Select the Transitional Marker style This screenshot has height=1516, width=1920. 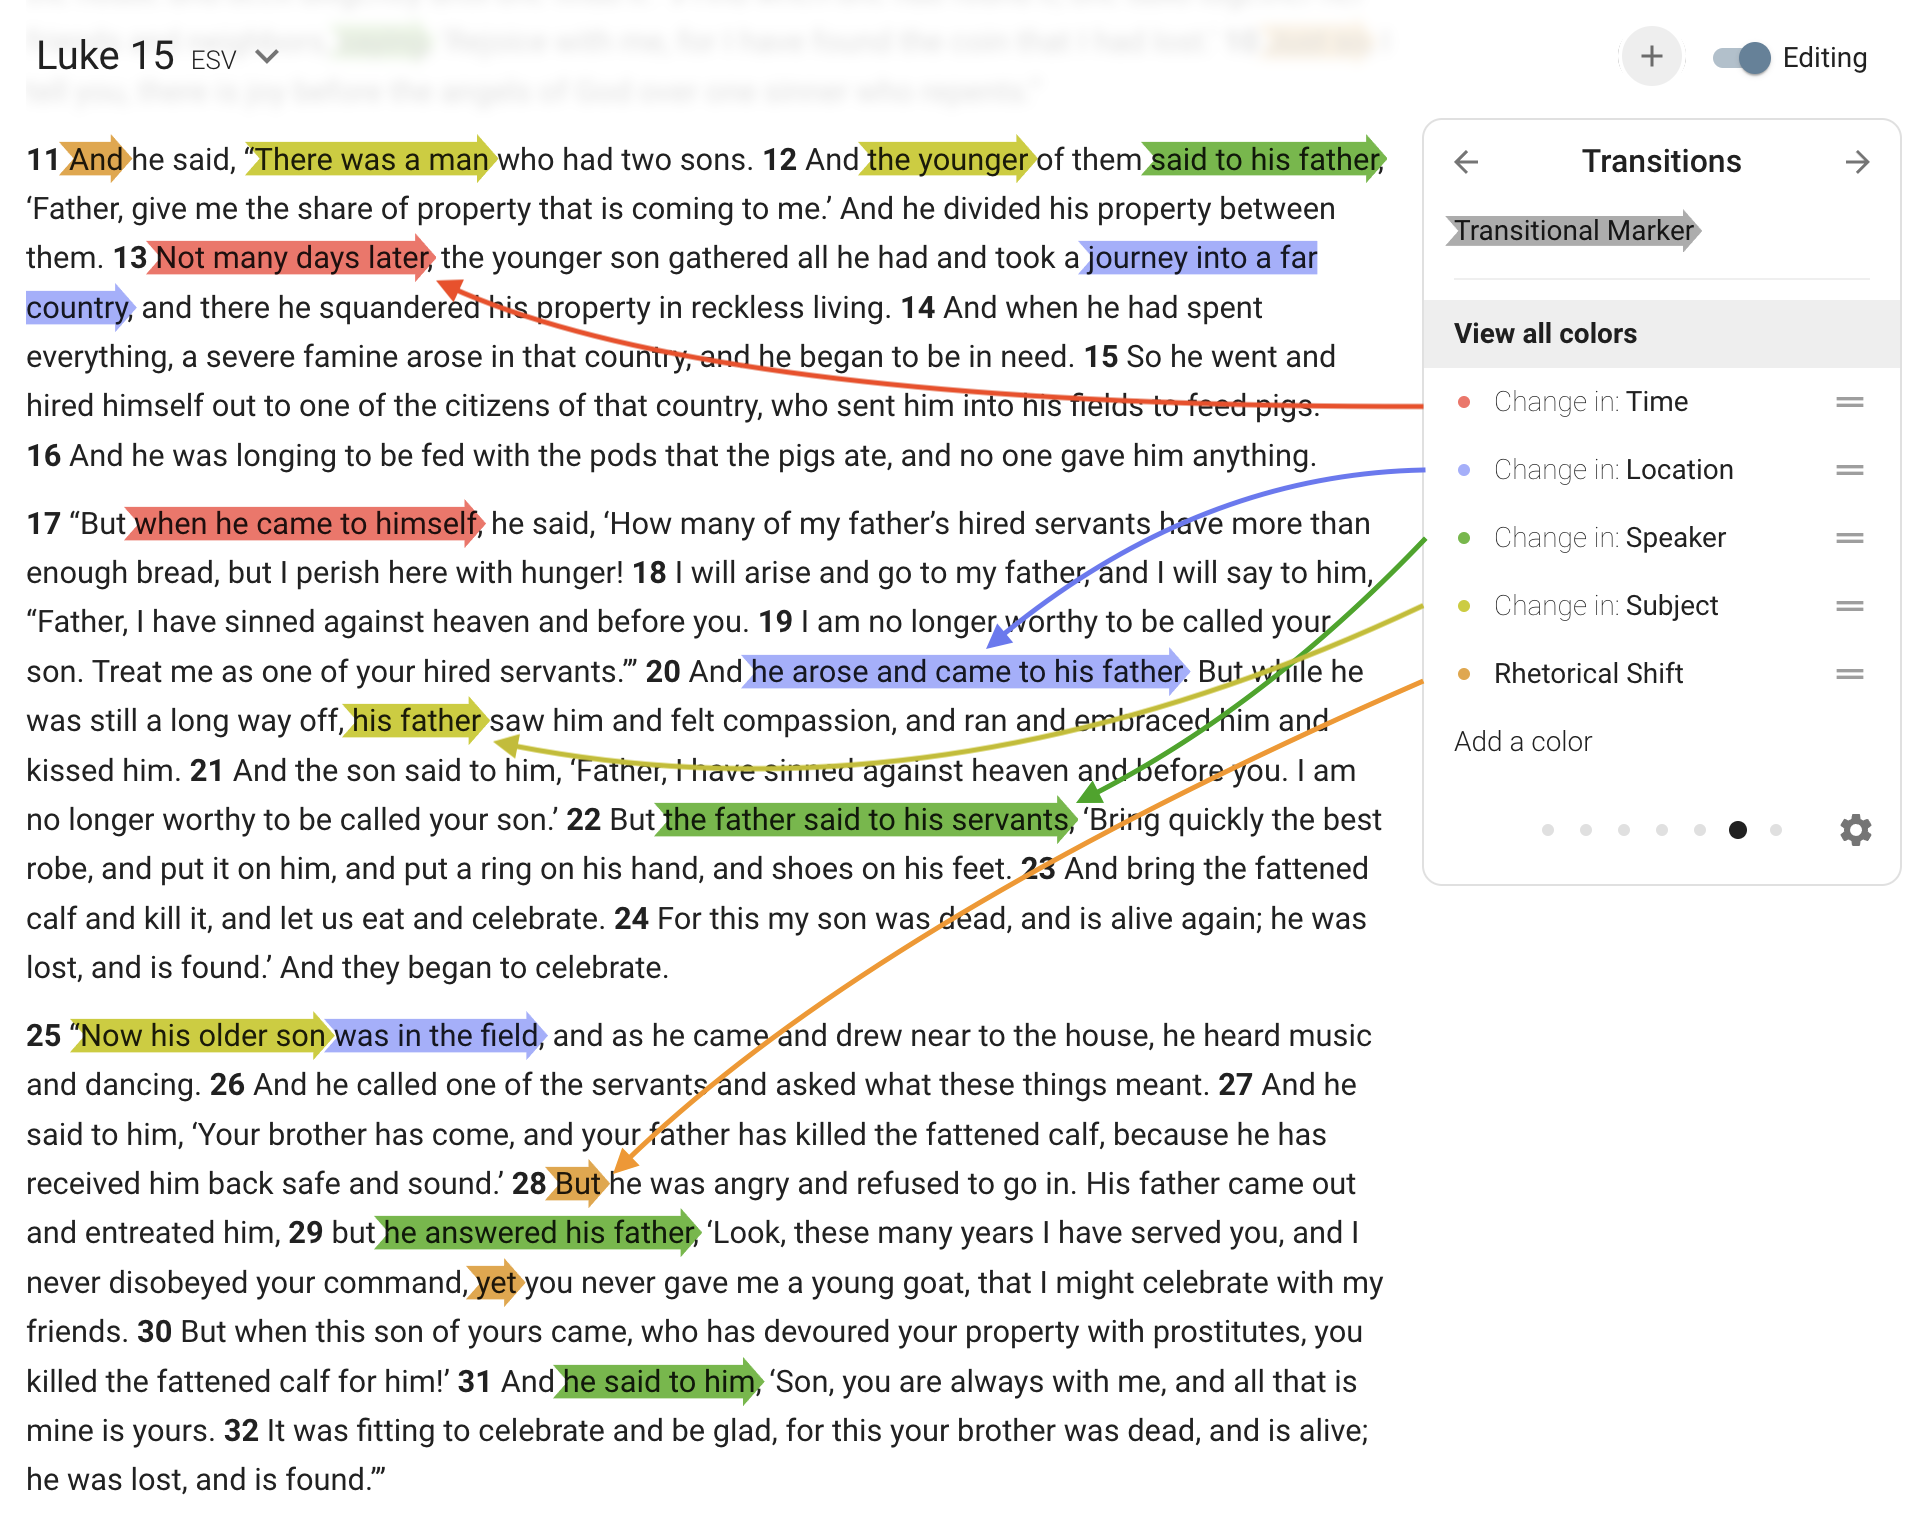[1573, 231]
